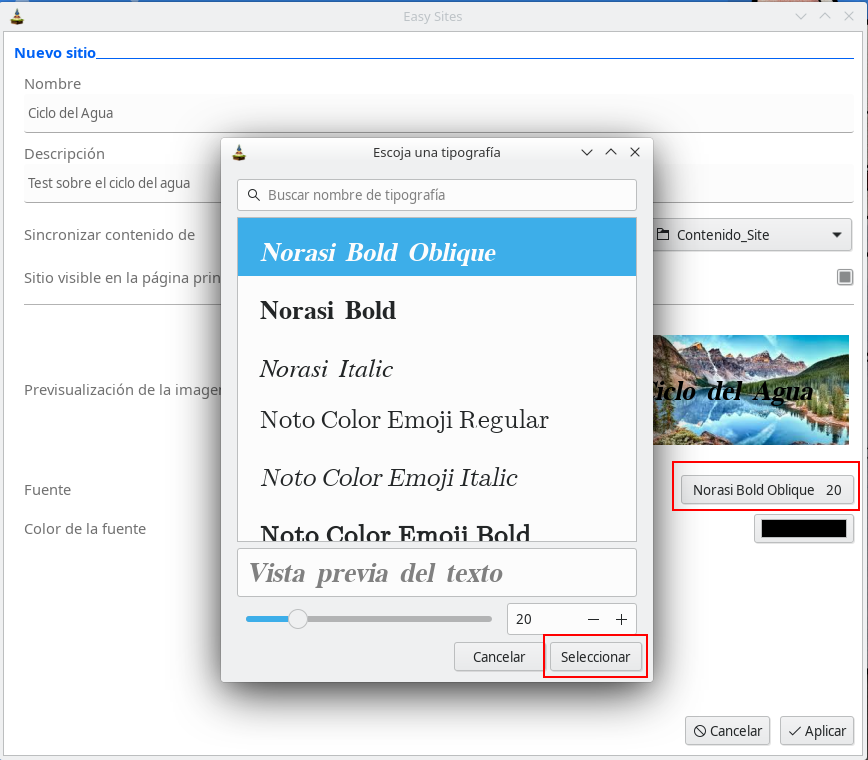Screen dimensions: 868x760
Task: Click the Easy Sites app icon in title bar
Action: click(x=17, y=17)
